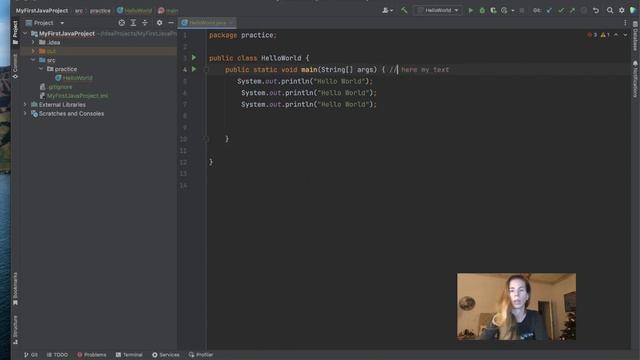Expand External Libraries node
The height and width of the screenshot is (360, 640).
[x=25, y=104]
